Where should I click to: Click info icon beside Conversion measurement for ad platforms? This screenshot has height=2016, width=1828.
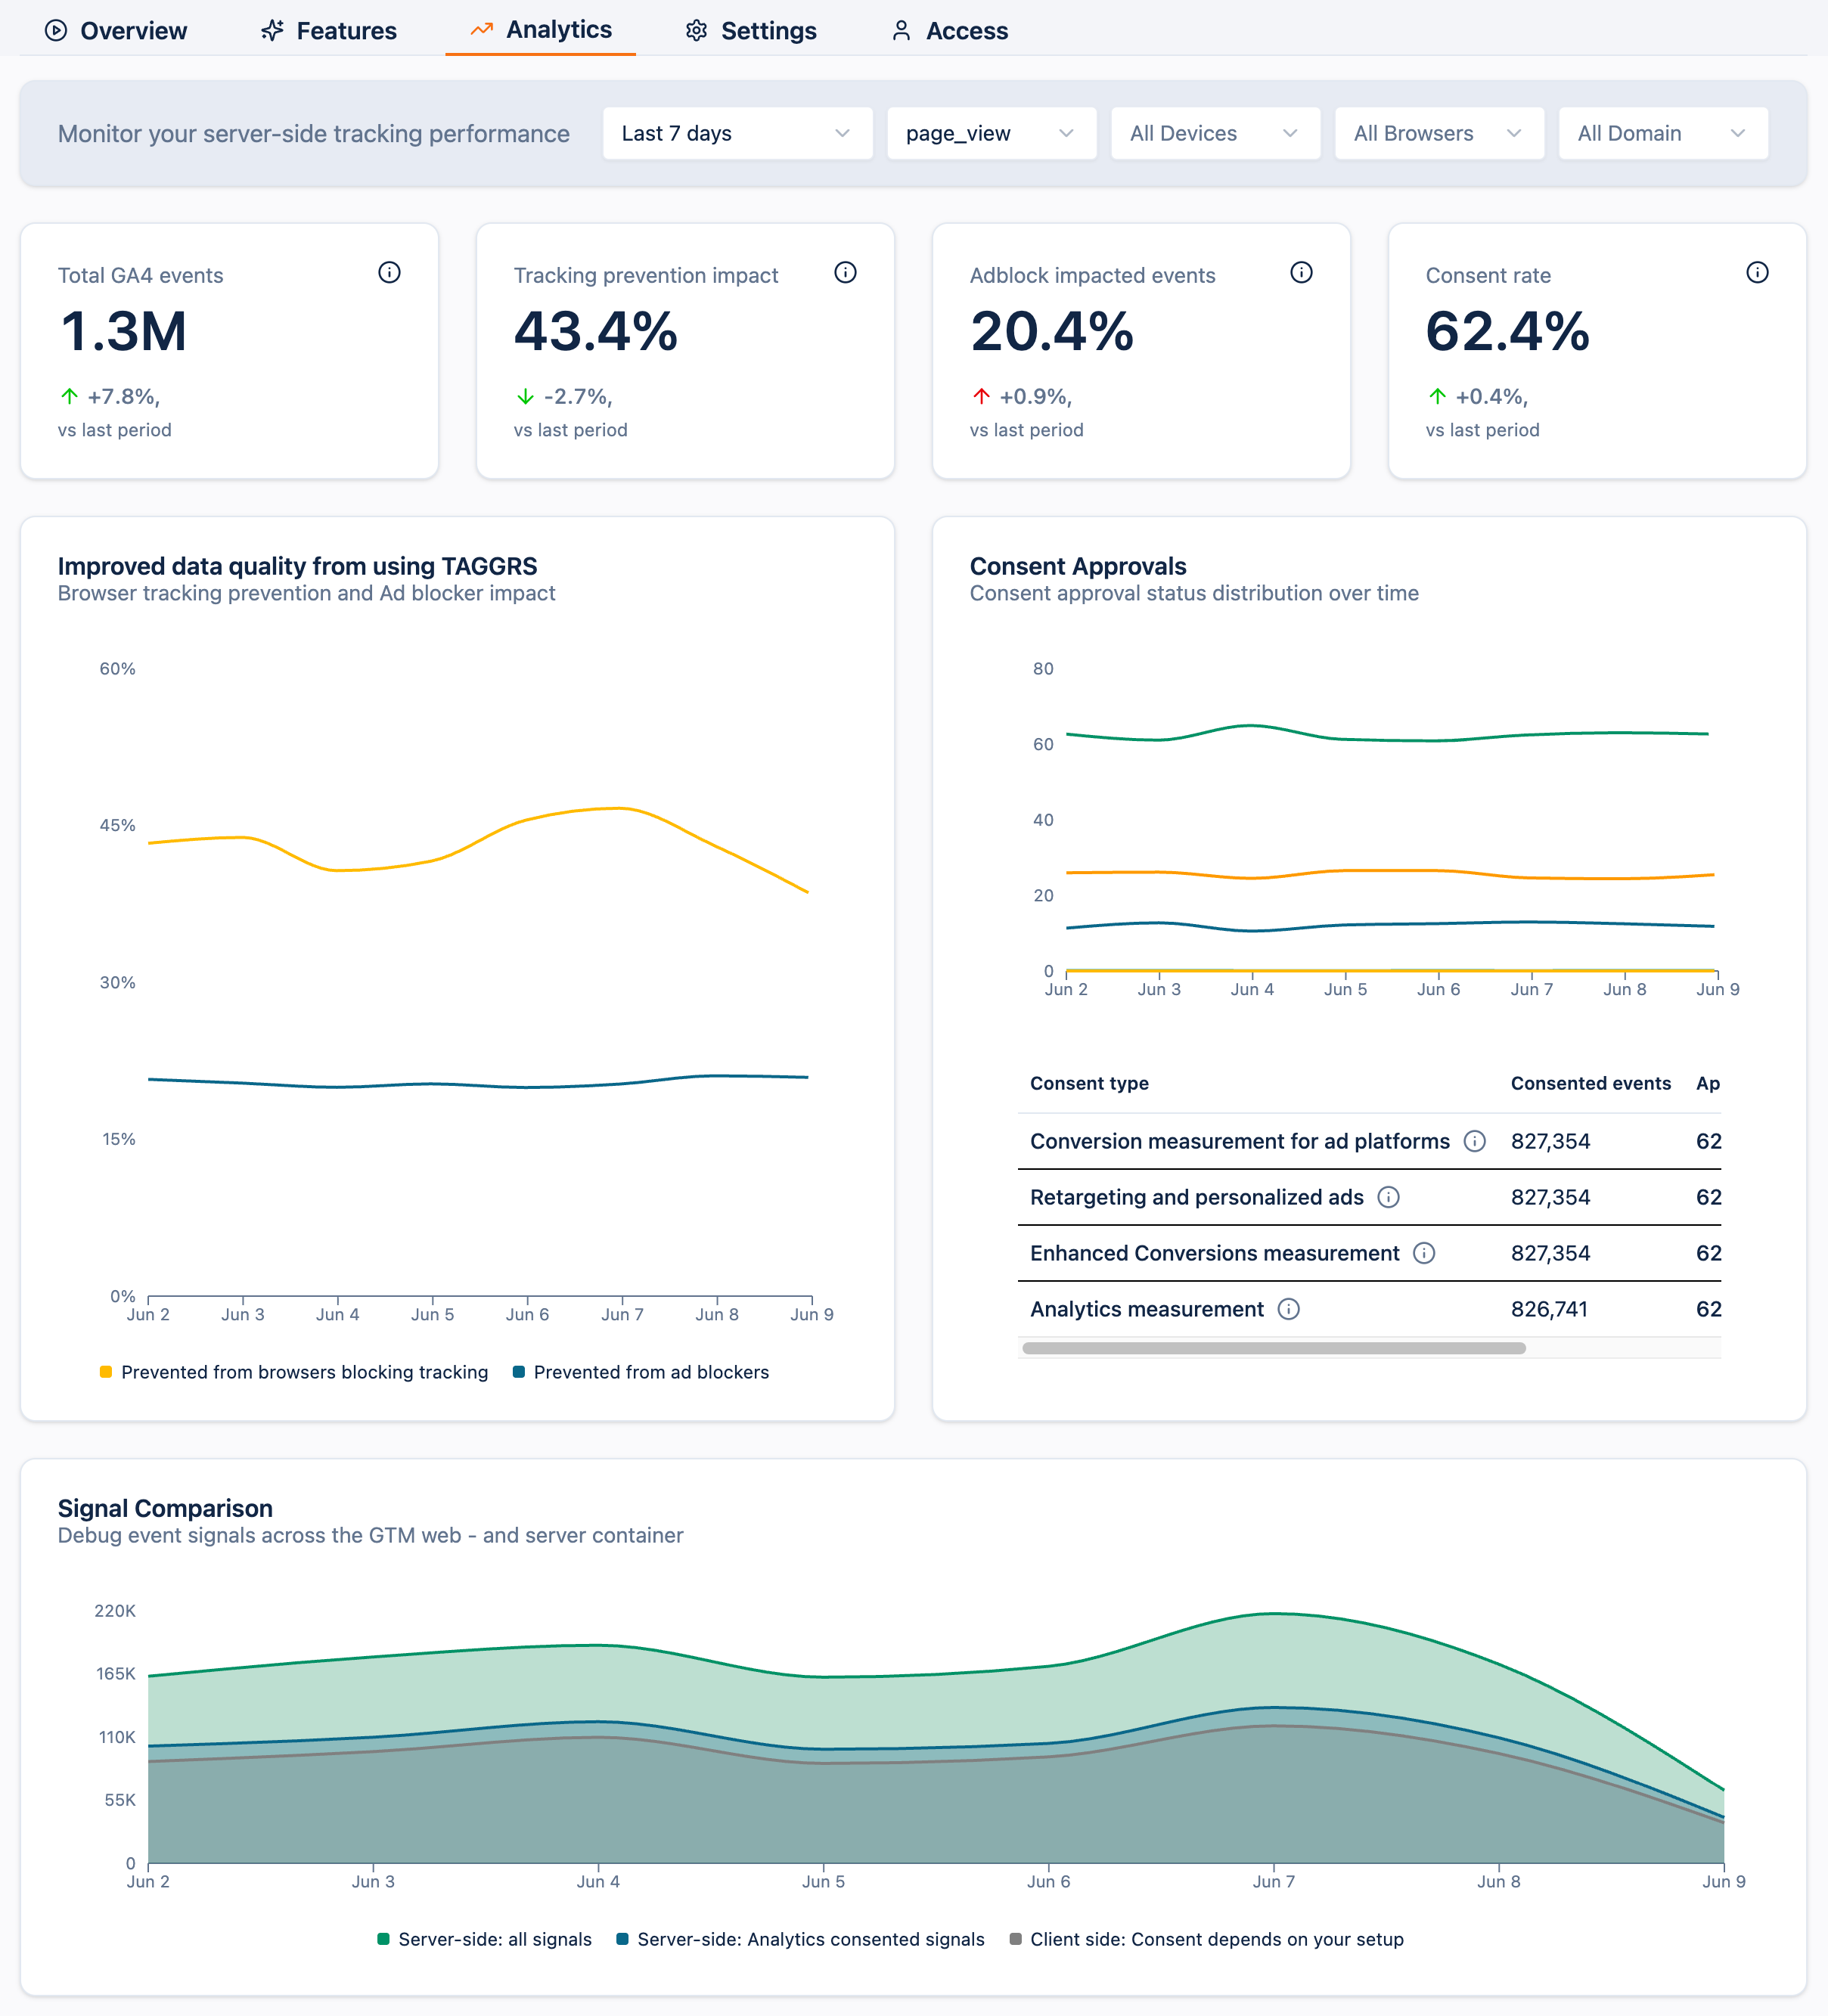click(1474, 1141)
